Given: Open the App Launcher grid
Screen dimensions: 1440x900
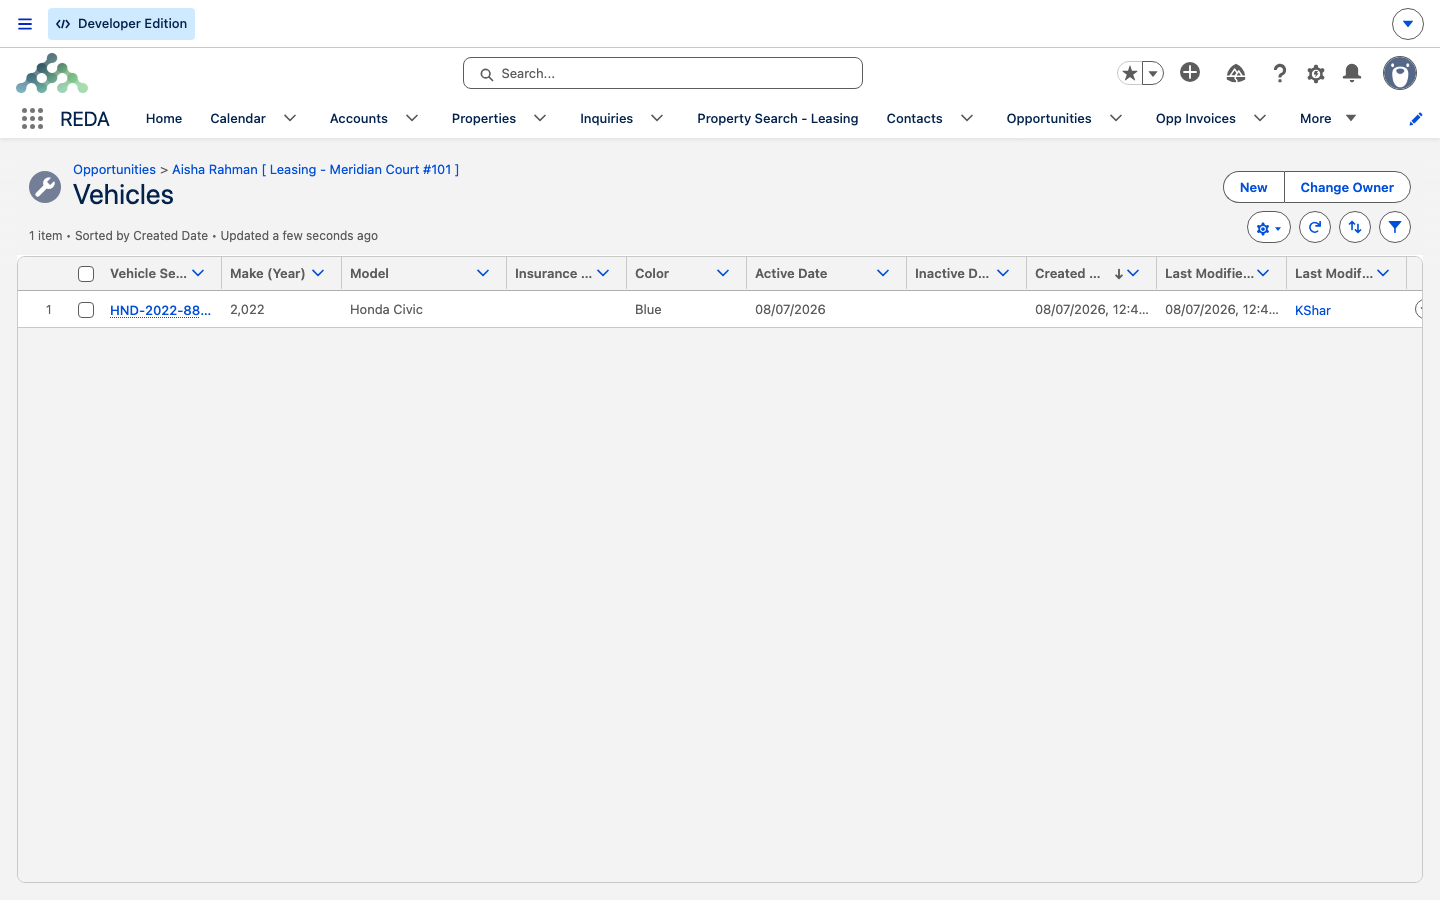Looking at the screenshot, I should point(32,119).
